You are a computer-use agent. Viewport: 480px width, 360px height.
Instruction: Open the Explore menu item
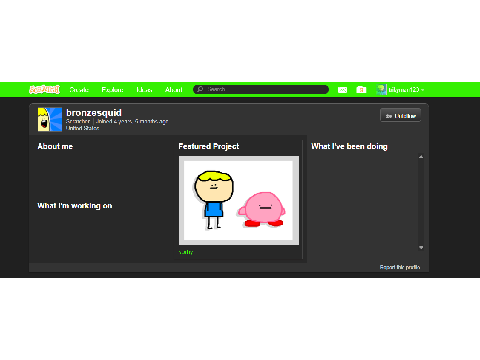click(x=112, y=90)
